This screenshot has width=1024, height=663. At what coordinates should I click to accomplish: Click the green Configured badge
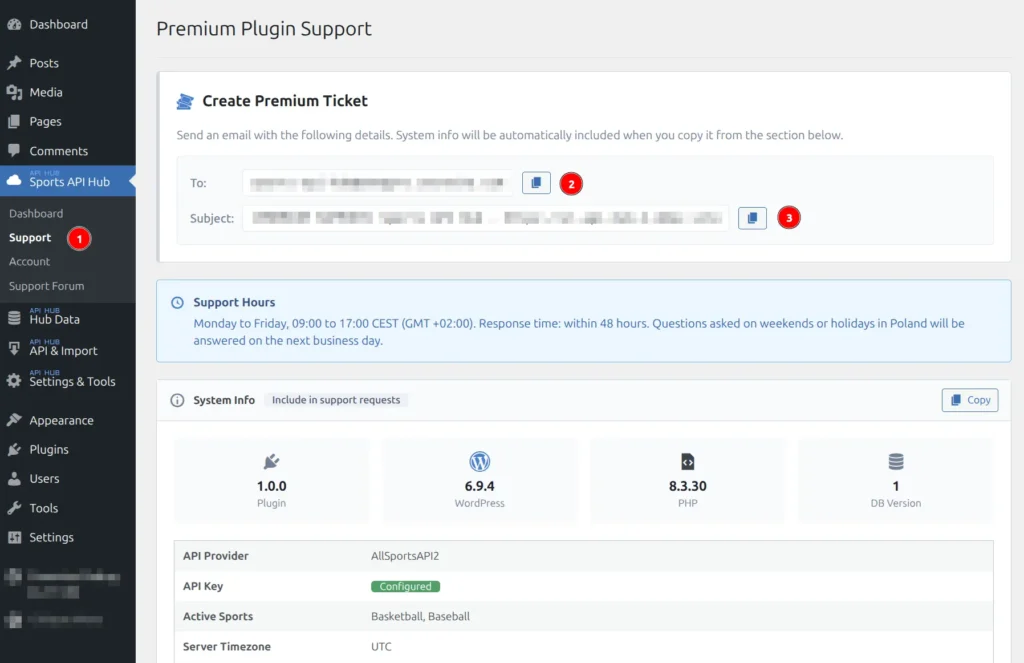[406, 587]
